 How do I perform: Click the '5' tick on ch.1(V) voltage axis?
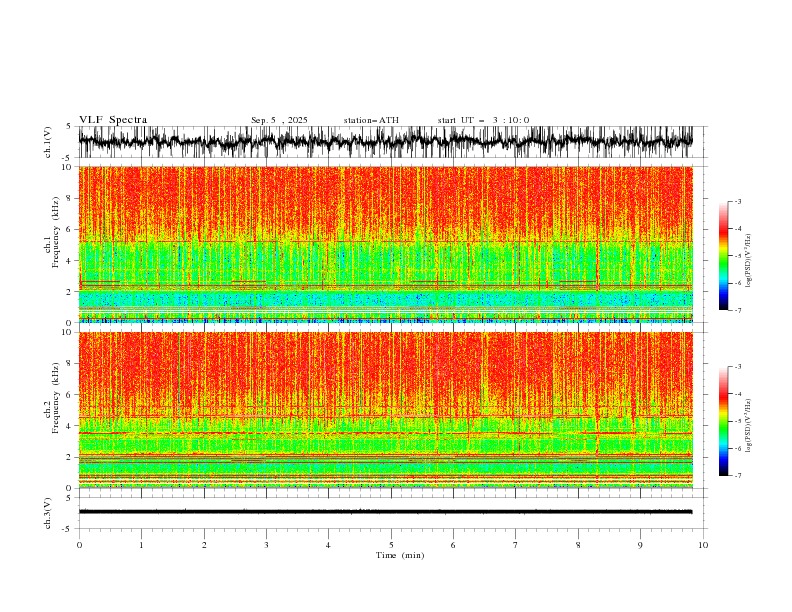(69, 127)
